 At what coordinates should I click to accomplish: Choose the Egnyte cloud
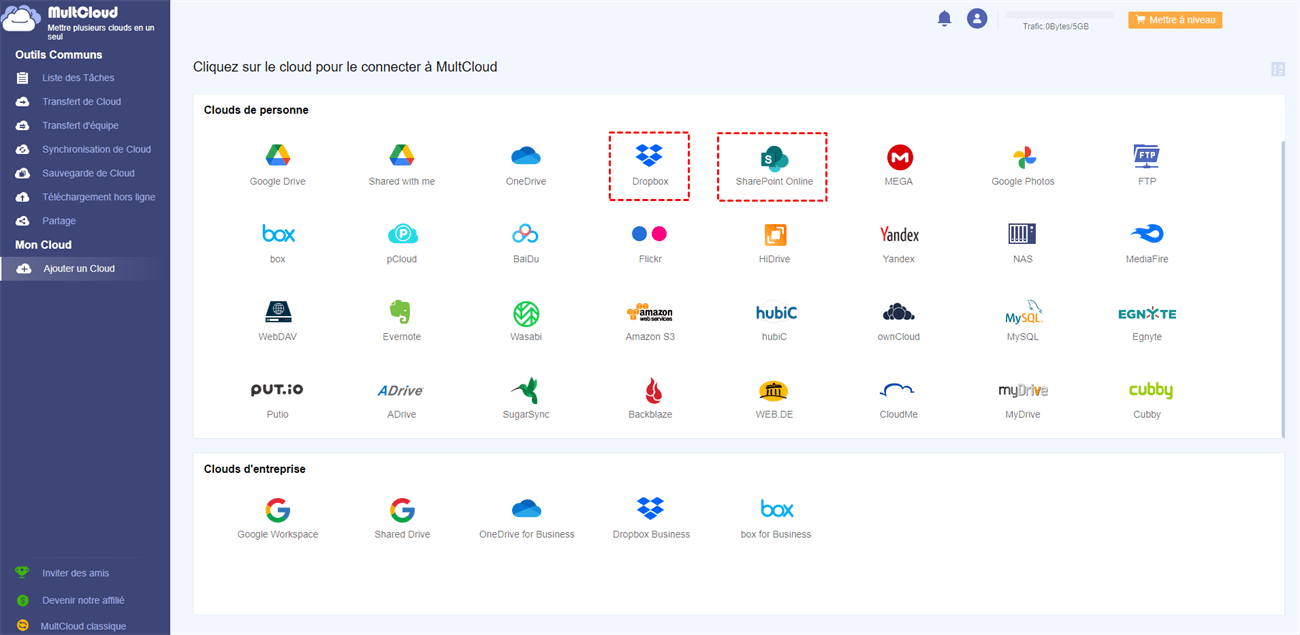[1146, 321]
